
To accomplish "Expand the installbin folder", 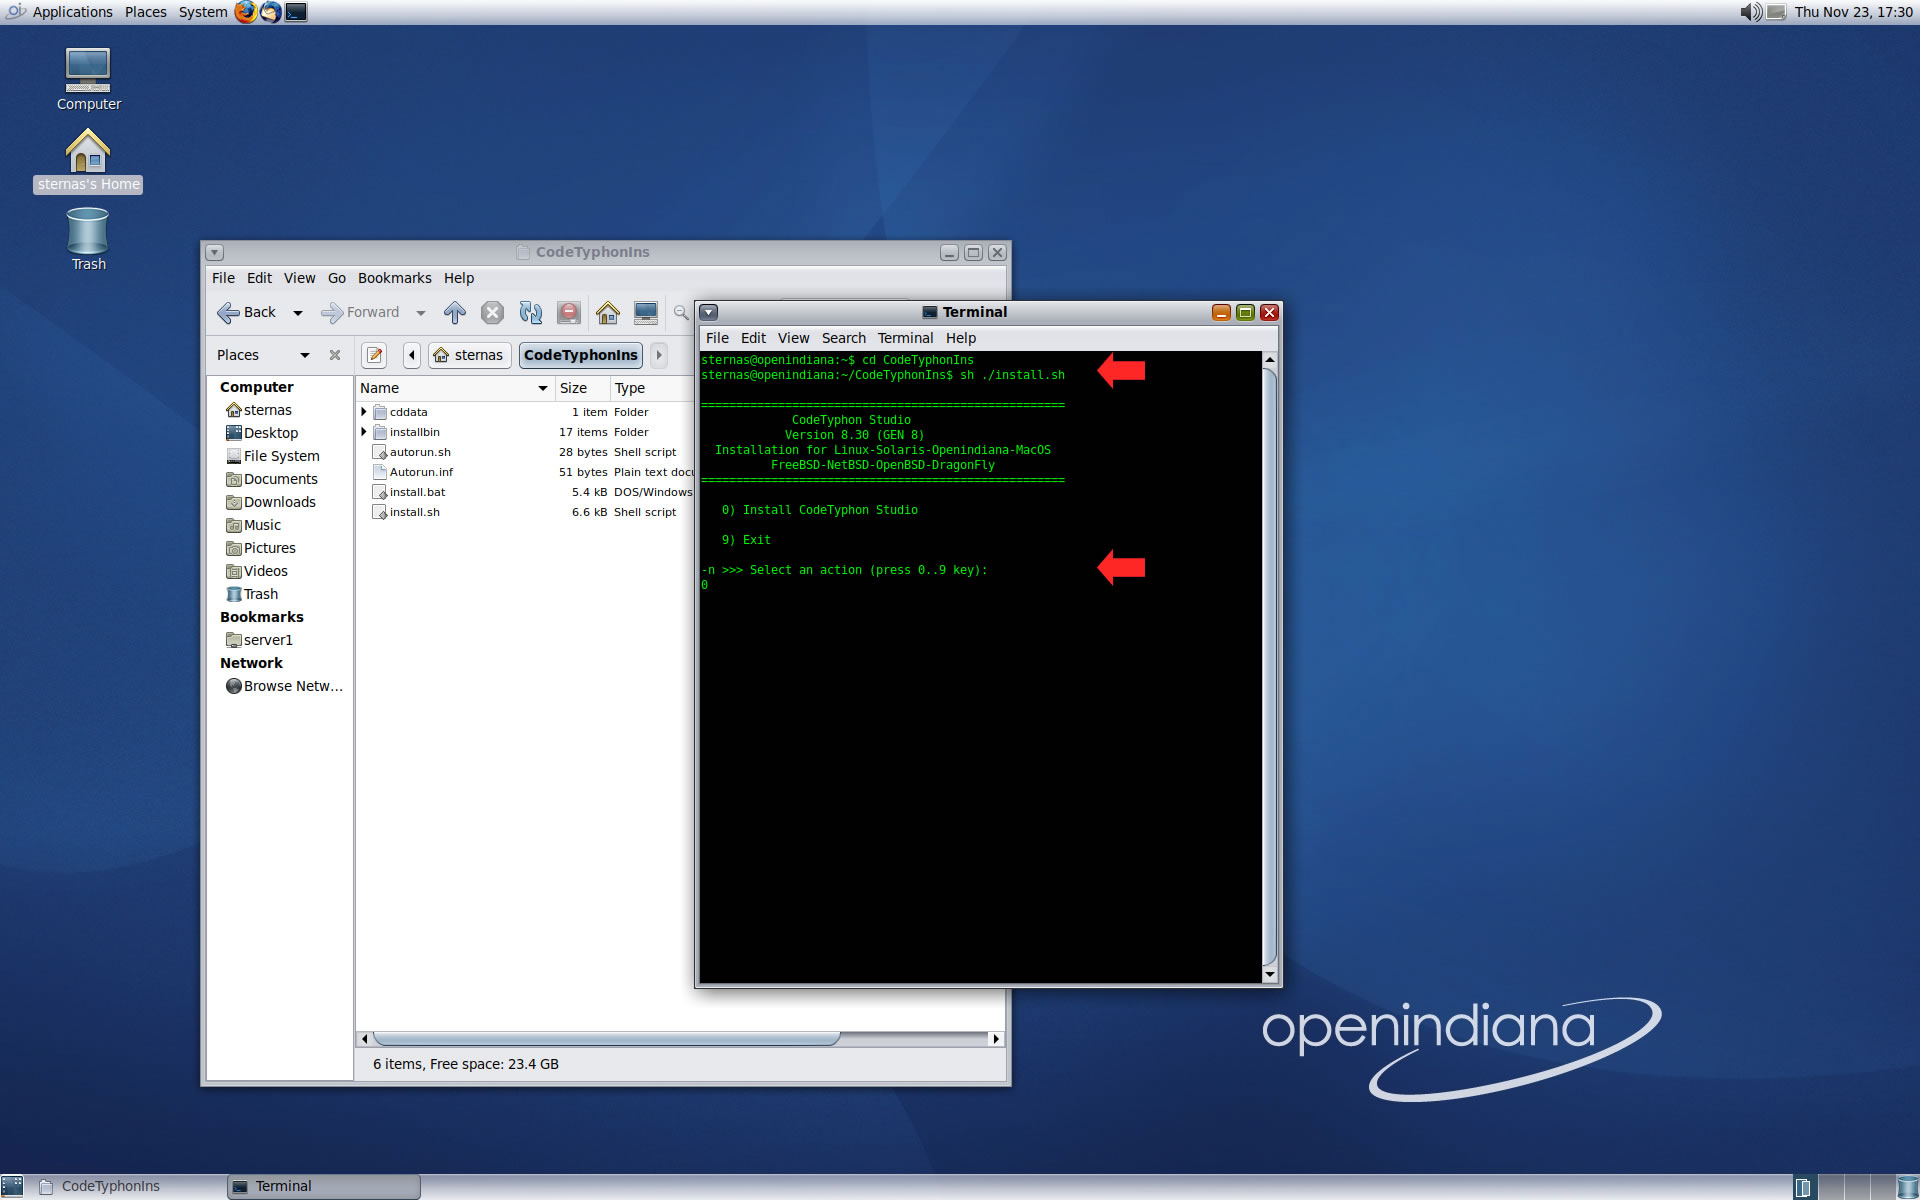I will [364, 432].
